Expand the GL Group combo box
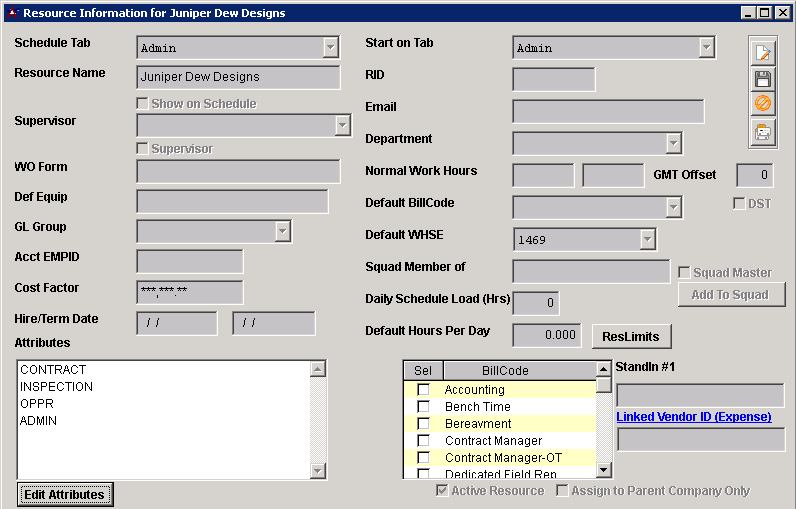796x509 pixels. 283,231
